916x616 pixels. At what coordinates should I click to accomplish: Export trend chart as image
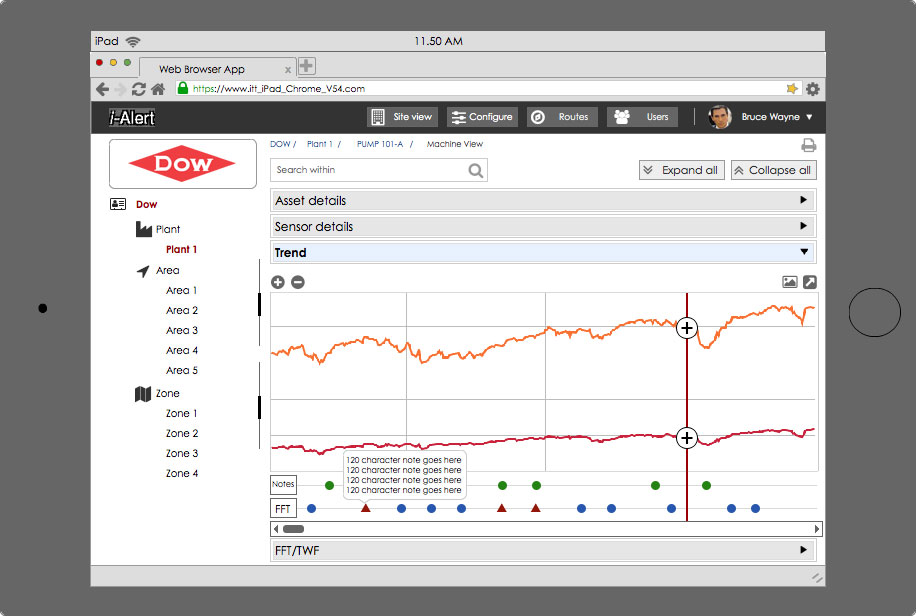click(x=789, y=282)
